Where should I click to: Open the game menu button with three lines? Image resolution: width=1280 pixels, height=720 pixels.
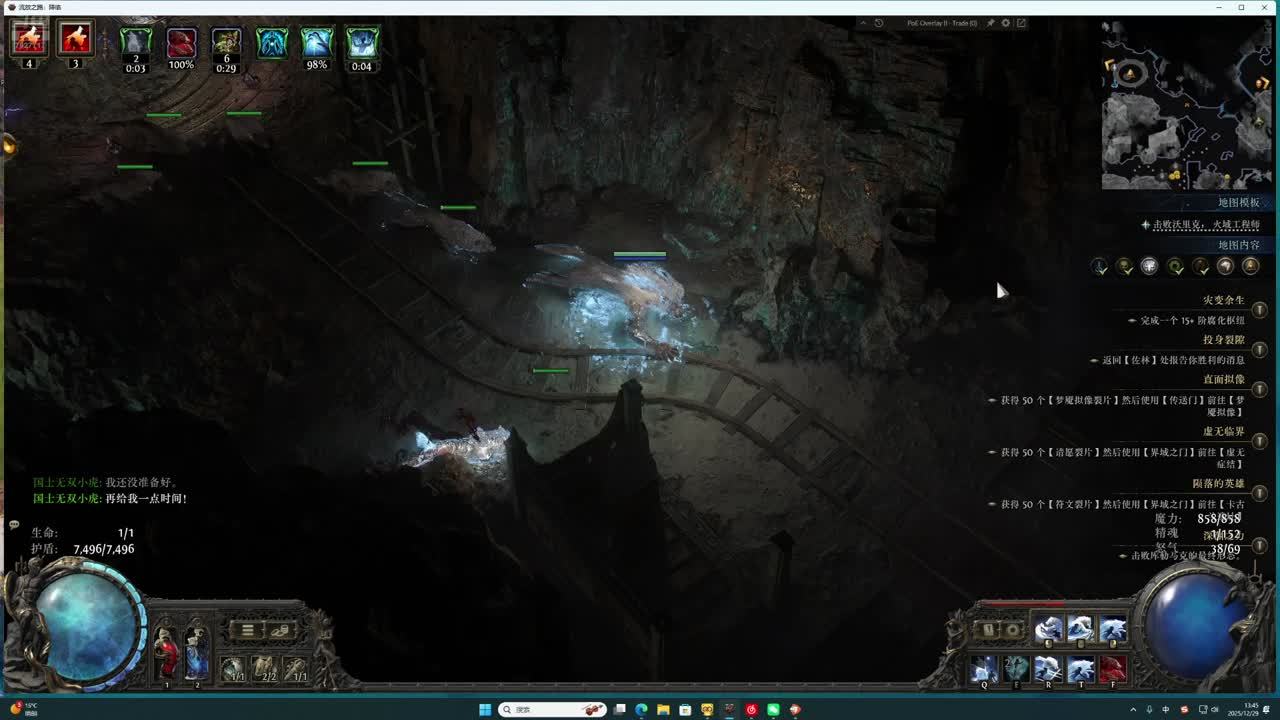tap(248, 630)
